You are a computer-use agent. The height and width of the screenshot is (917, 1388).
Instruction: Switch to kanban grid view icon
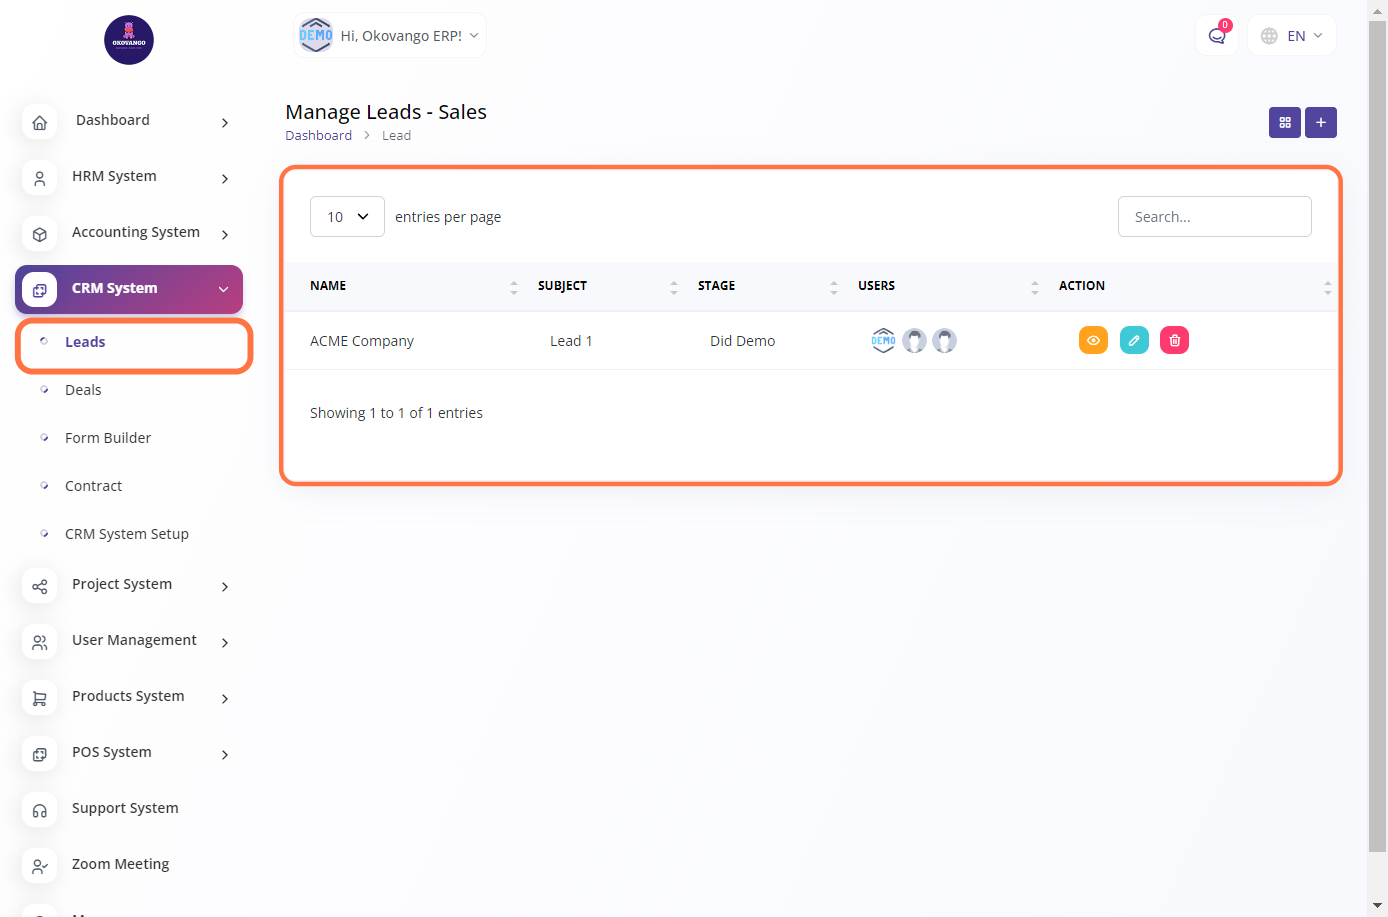(1284, 122)
